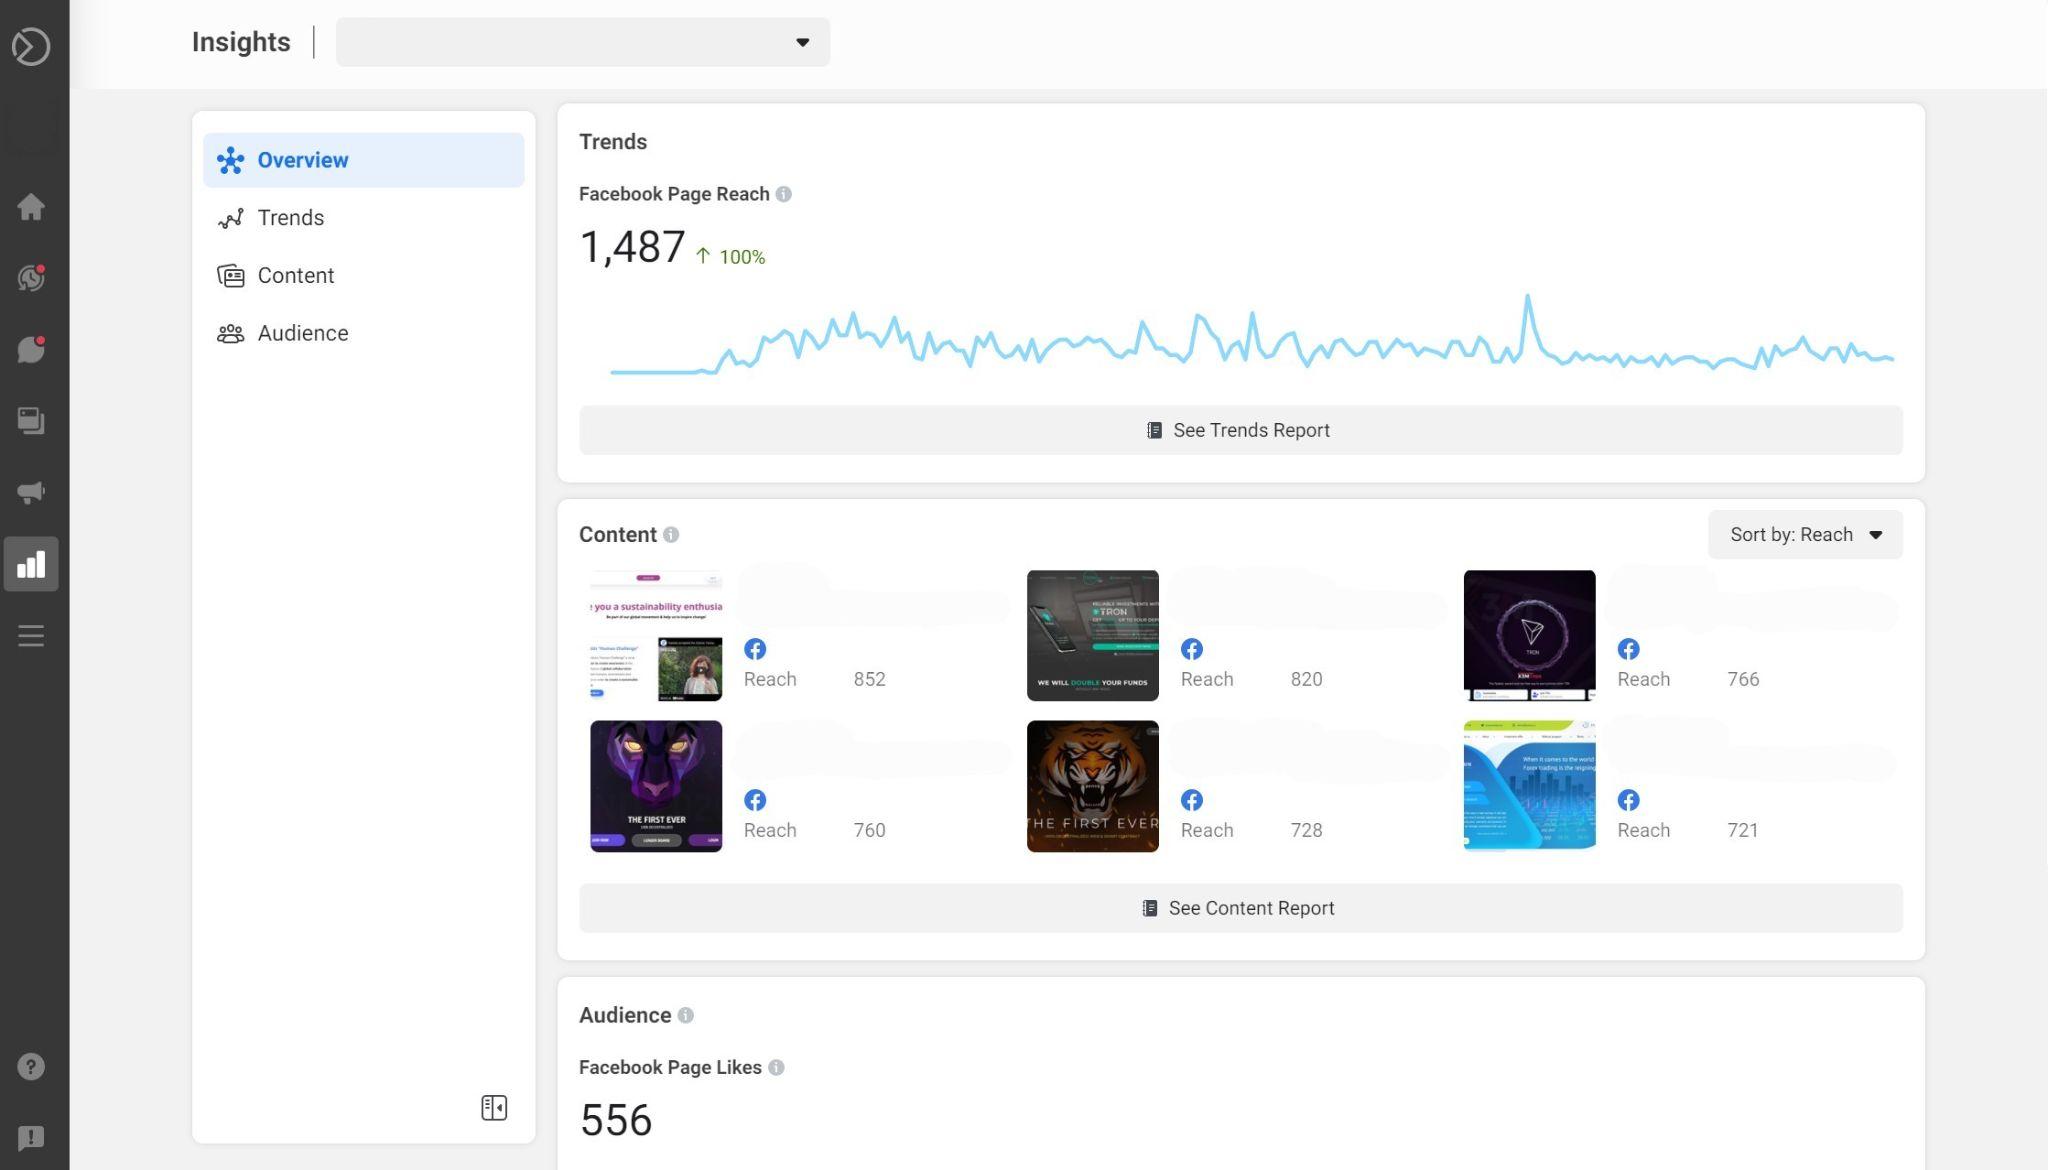Switch to the Trends section

coord(290,217)
